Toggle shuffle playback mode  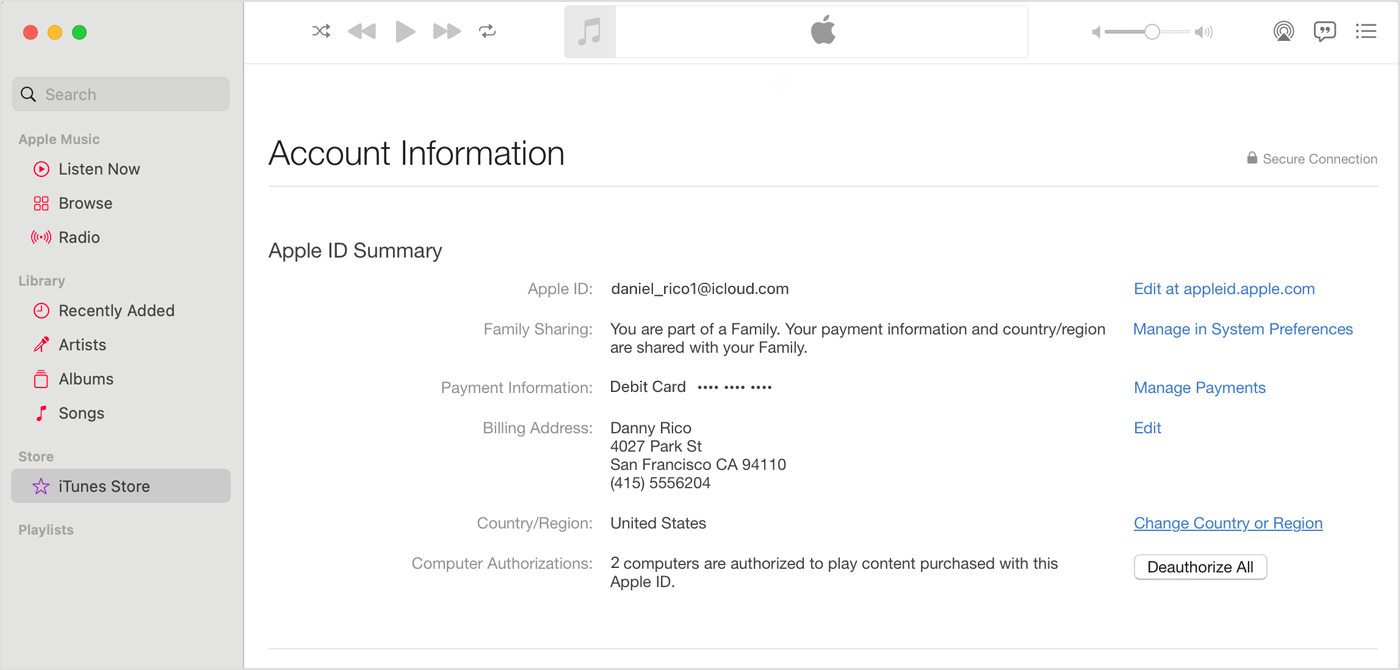pos(321,31)
